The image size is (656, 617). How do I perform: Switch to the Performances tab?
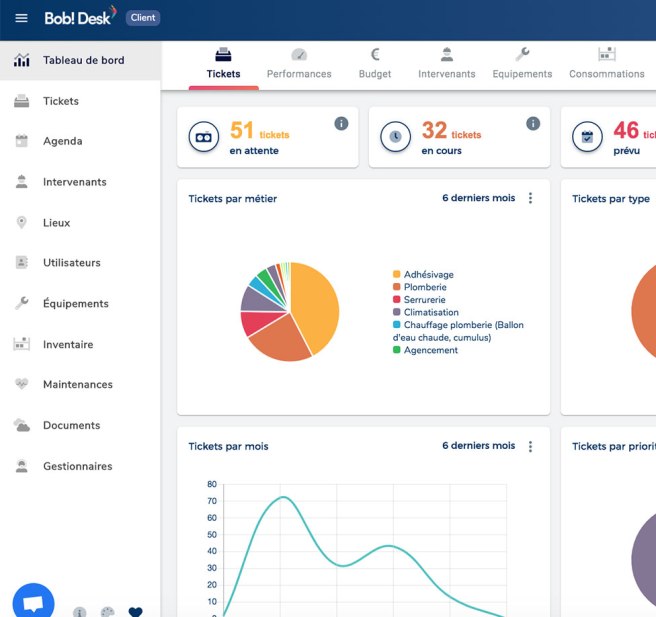(x=299, y=64)
